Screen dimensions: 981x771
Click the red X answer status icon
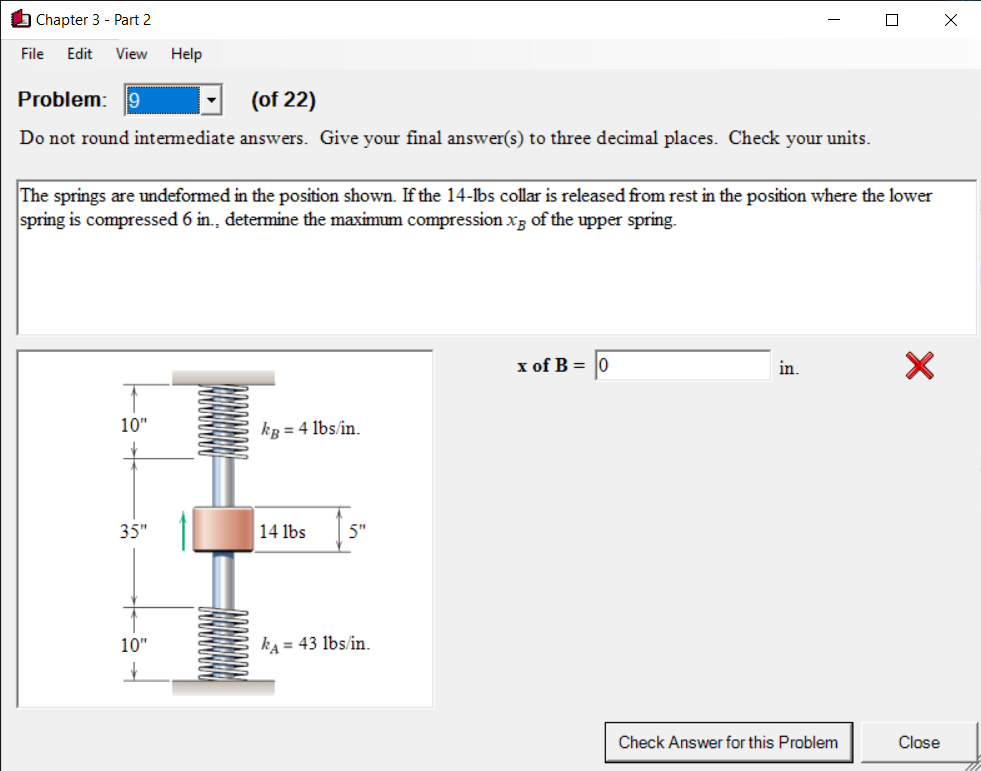point(918,366)
